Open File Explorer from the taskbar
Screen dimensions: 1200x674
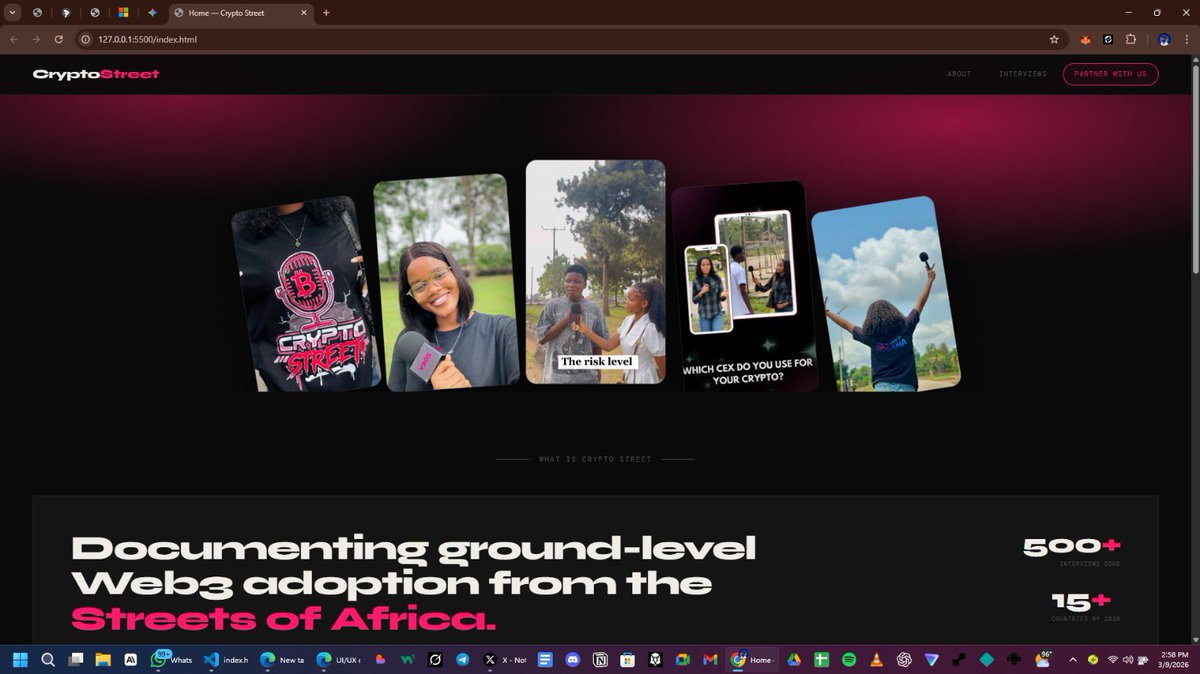point(102,660)
